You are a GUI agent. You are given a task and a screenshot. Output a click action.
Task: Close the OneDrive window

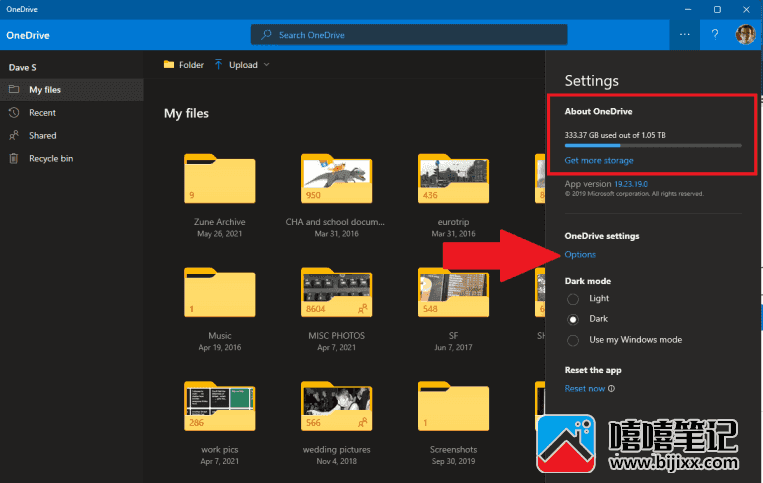pyautogui.click(x=746, y=9)
